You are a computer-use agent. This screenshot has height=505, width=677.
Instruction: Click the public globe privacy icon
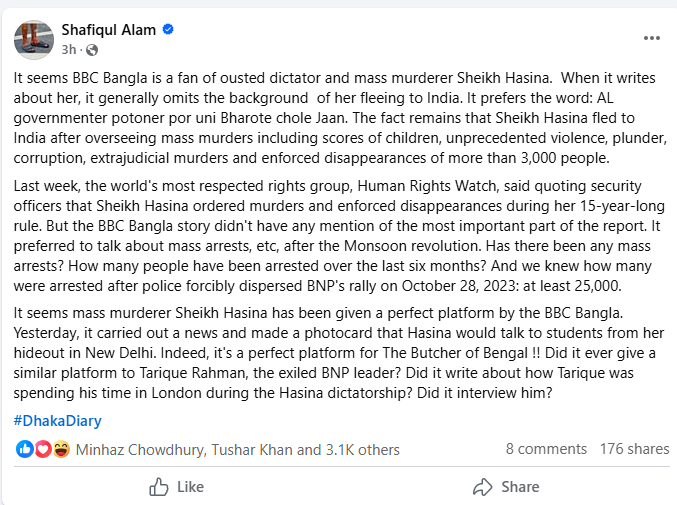pos(92,50)
